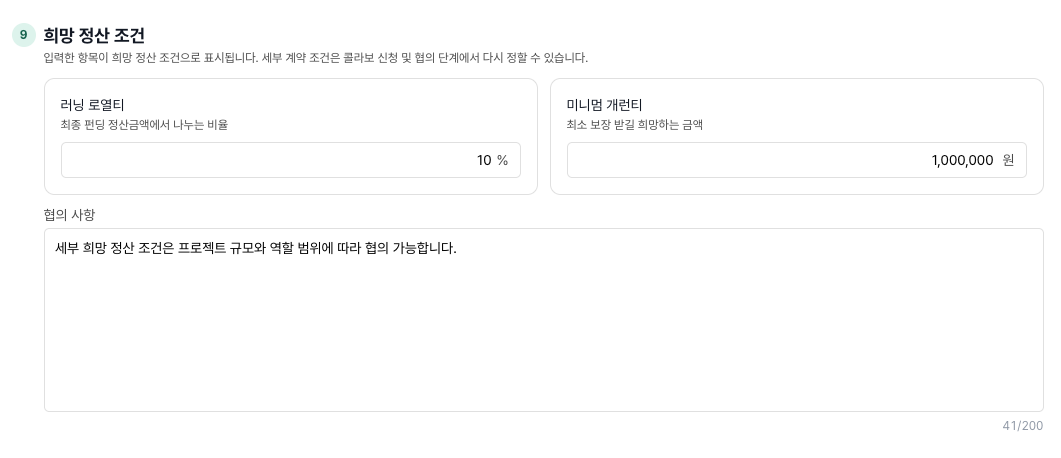This screenshot has width=1061, height=458.
Task: Click the value 10 in royalty input
Action: (x=484, y=160)
